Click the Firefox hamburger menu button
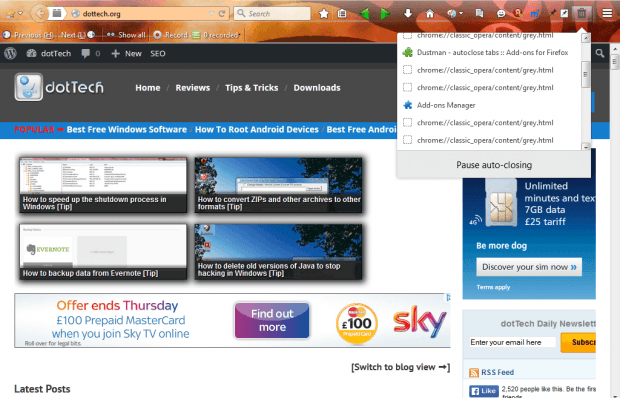This screenshot has width=620, height=398. [x=607, y=13]
